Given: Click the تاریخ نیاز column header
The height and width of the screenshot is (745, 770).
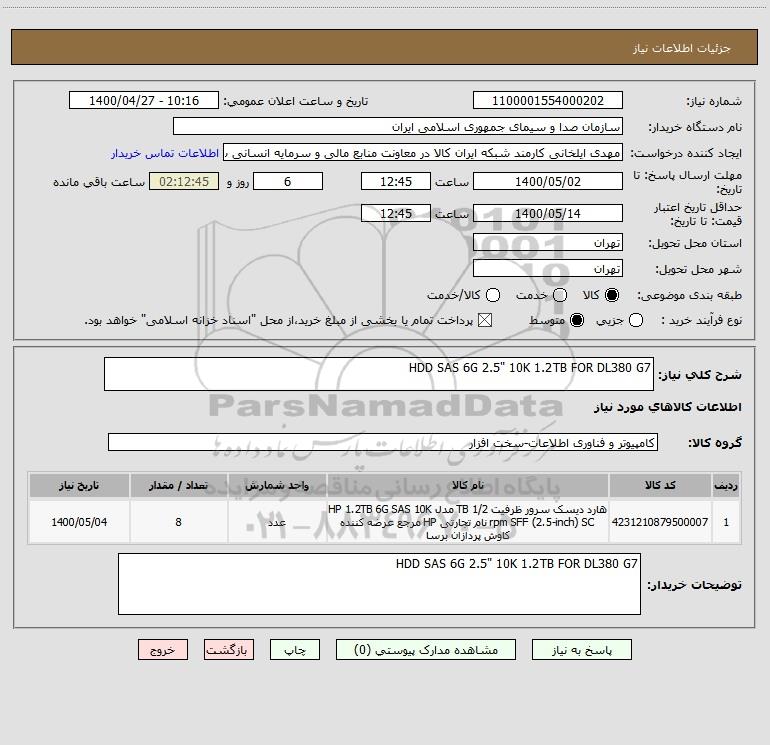Looking at the screenshot, I should click(x=79, y=485).
